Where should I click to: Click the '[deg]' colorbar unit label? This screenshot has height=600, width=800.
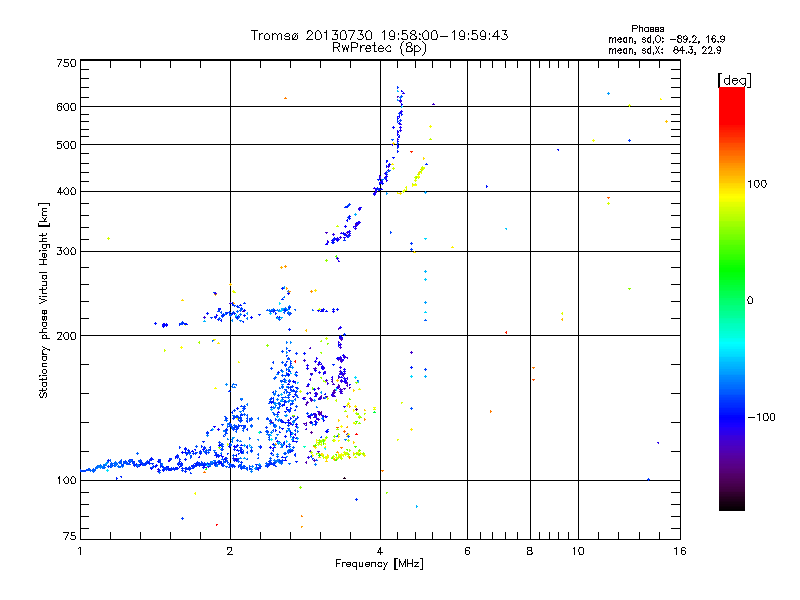(x=734, y=80)
